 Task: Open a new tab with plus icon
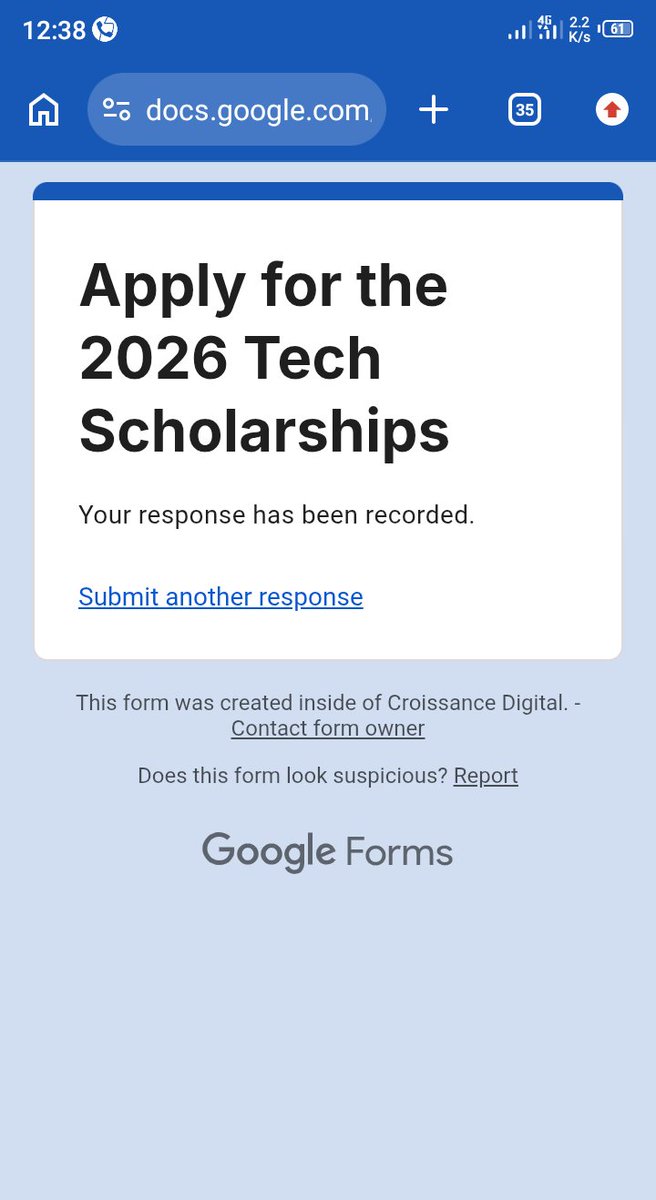433,110
